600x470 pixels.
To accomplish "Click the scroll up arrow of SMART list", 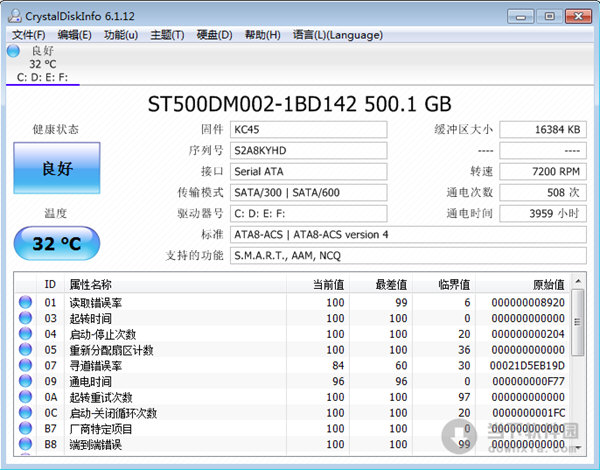I will click(578, 282).
